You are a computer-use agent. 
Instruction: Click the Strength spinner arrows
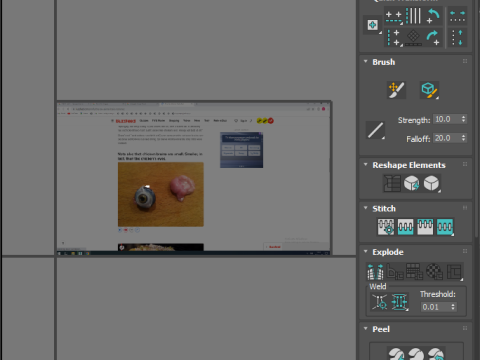463,119
